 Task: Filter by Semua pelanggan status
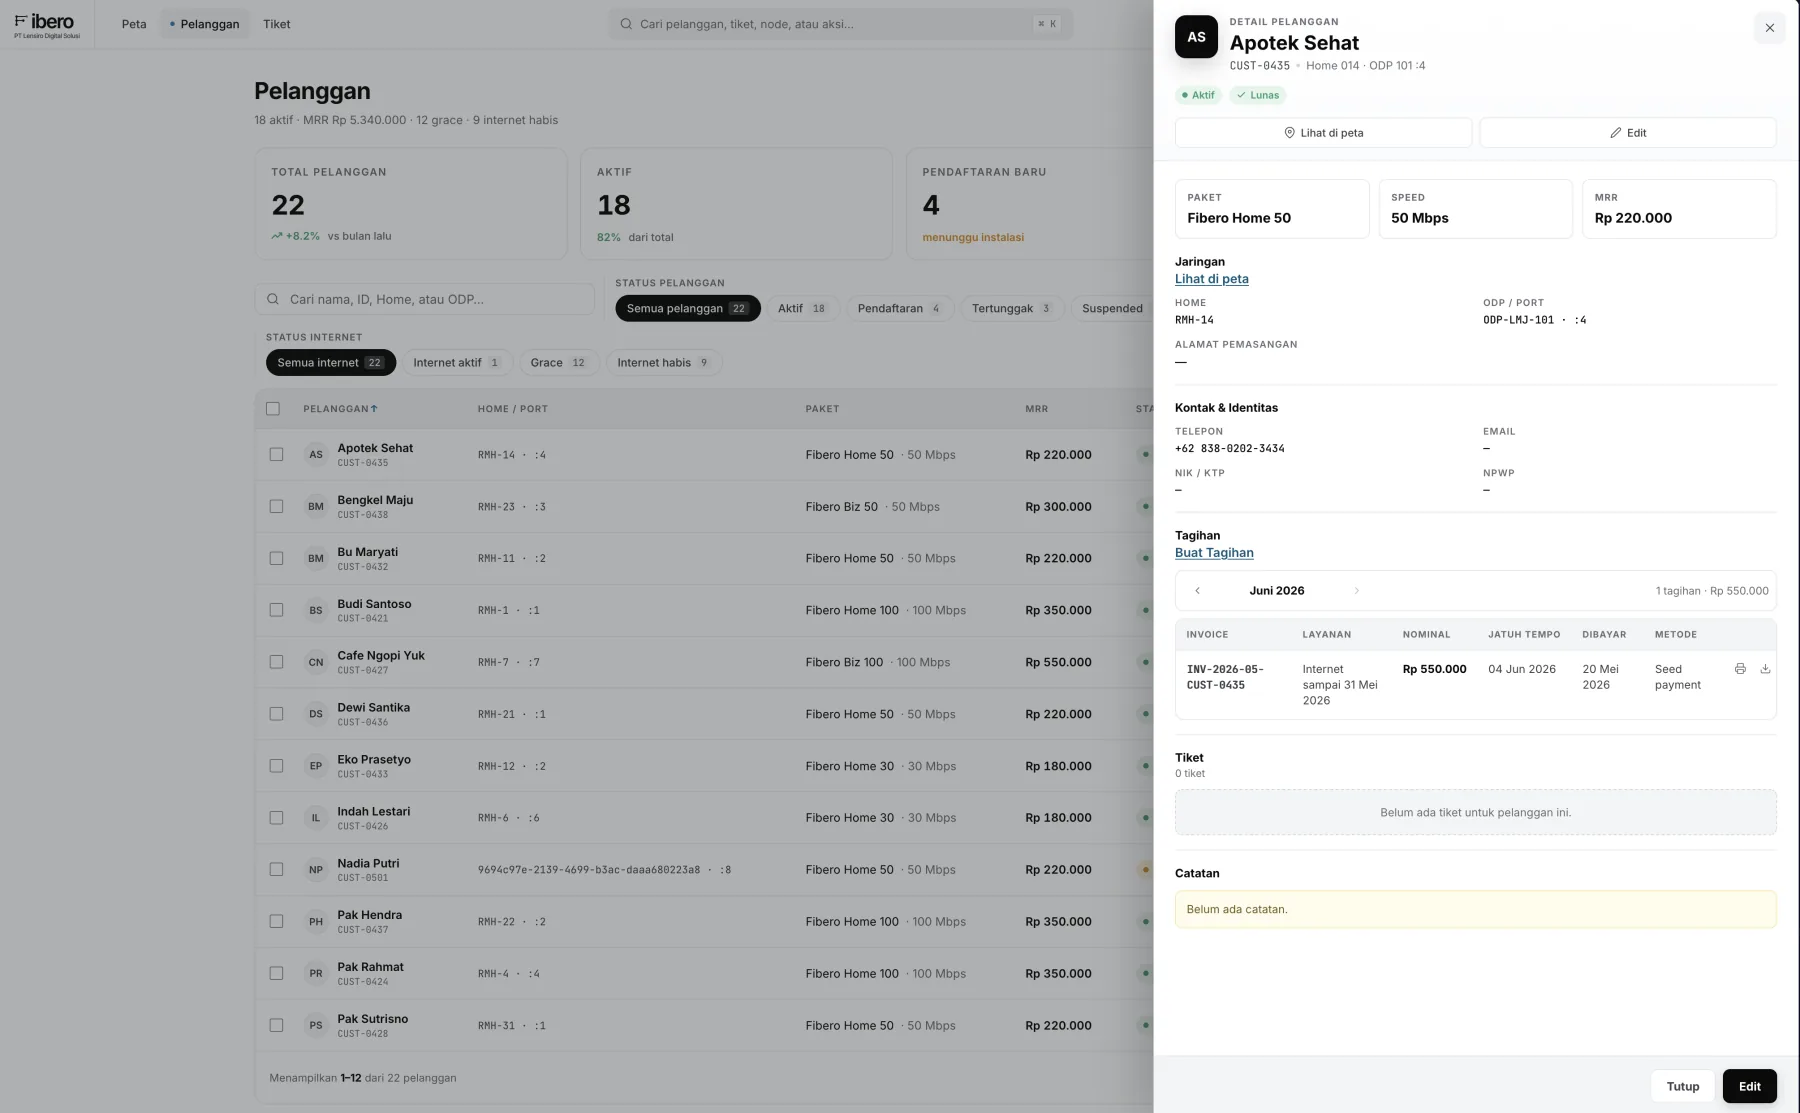(x=688, y=309)
